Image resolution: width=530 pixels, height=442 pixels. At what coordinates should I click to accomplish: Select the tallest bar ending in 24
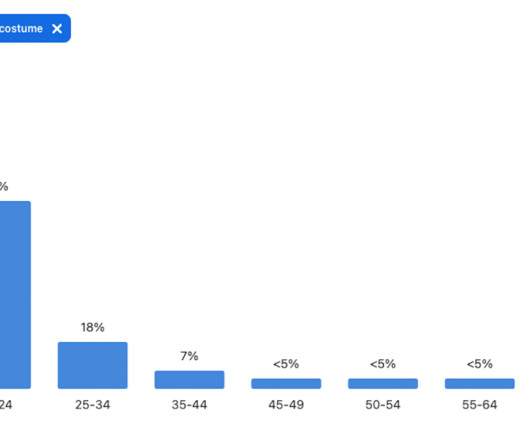(15, 295)
